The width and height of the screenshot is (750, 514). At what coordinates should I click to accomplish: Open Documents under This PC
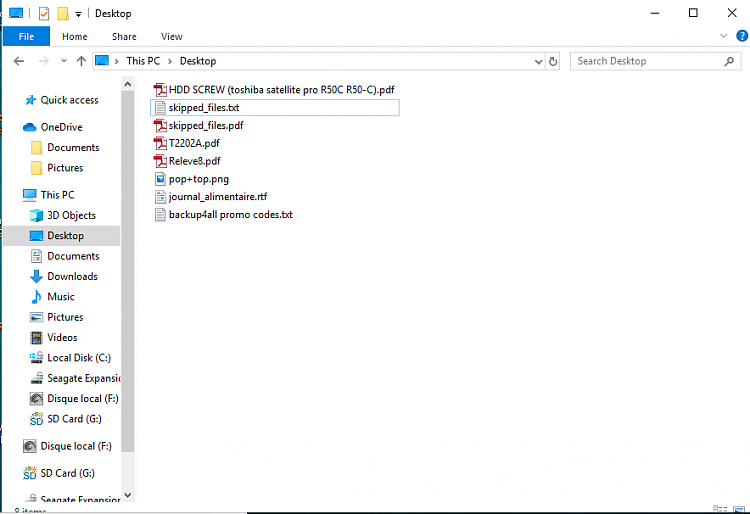pyautogui.click(x=65, y=256)
